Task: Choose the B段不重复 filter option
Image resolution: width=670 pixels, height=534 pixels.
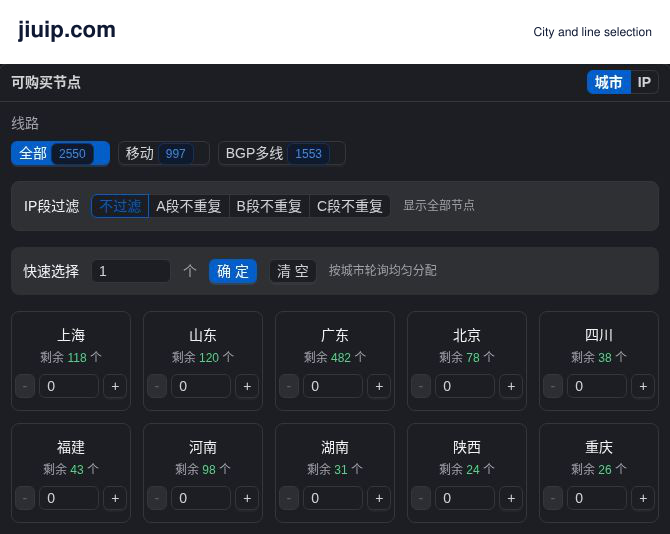Action: [x=269, y=206]
